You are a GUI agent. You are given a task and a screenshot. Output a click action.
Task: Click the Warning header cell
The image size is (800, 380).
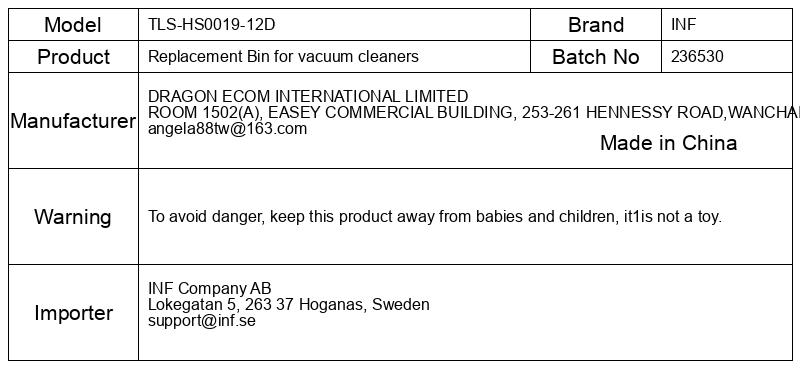click(73, 217)
